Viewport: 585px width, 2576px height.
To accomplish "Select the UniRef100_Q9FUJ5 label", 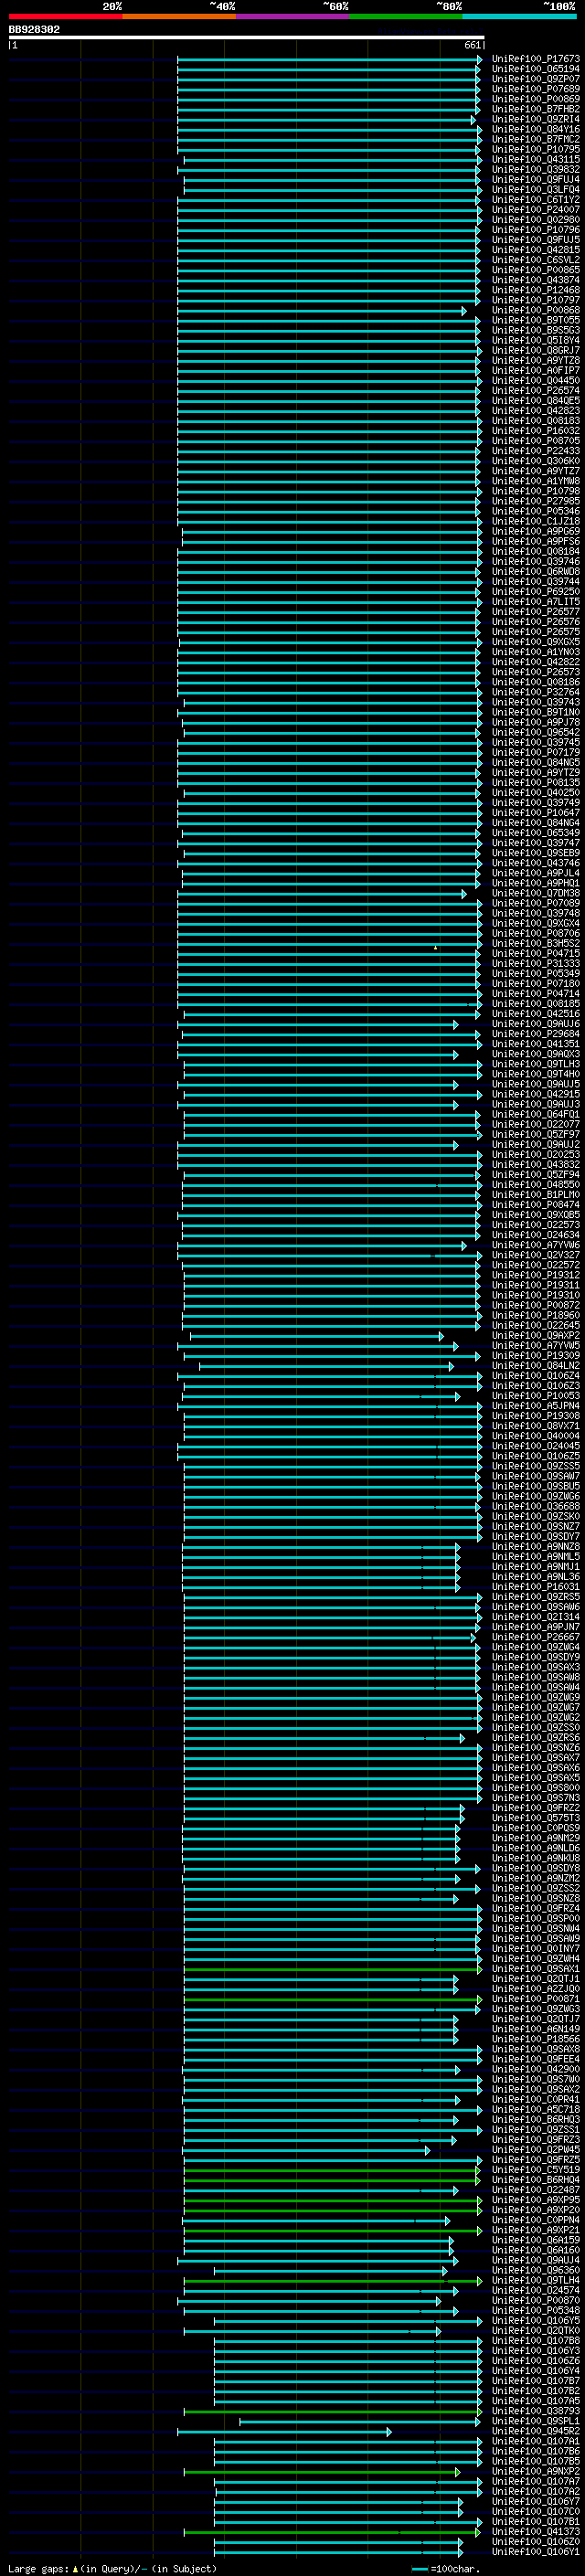I will (536, 239).
